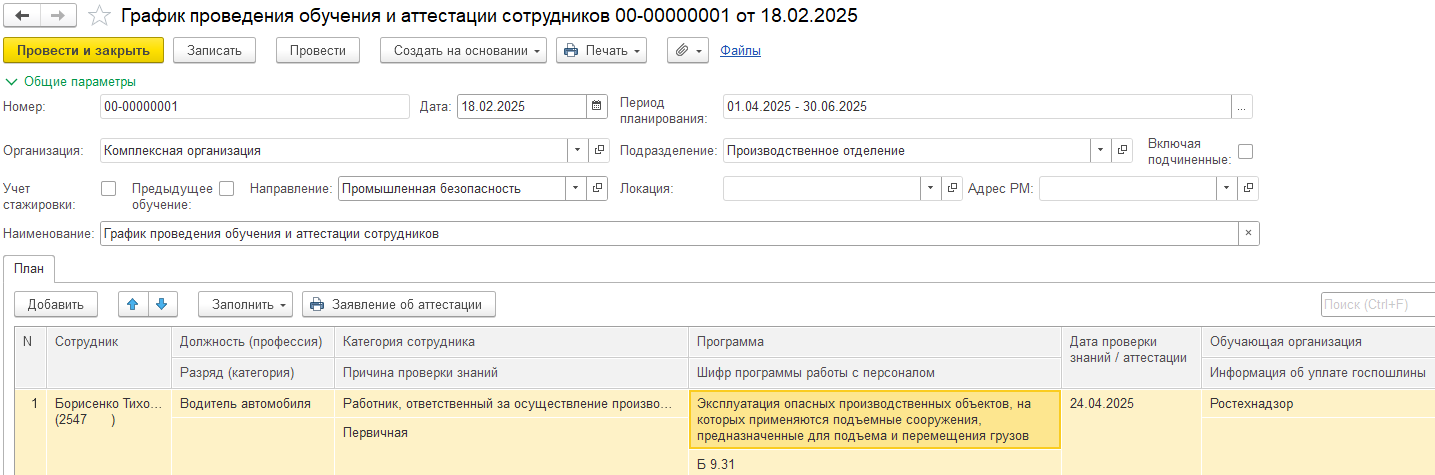The height and width of the screenshot is (475, 1435).
Task: Click the back navigation arrow
Action: pyautogui.click(x=22, y=16)
